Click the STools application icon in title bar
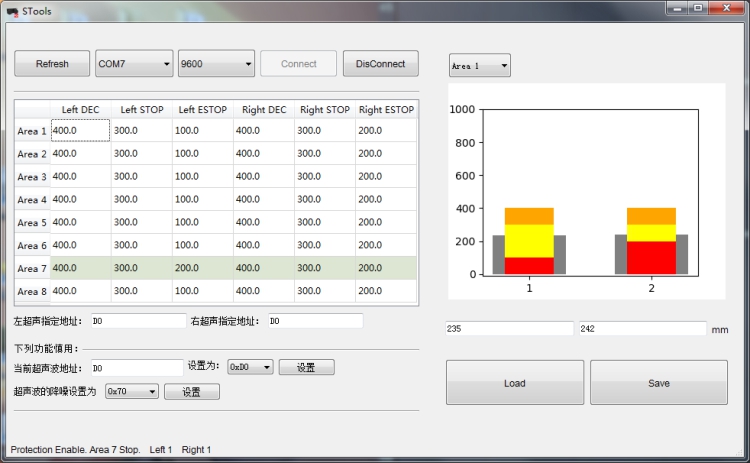 pos(12,11)
